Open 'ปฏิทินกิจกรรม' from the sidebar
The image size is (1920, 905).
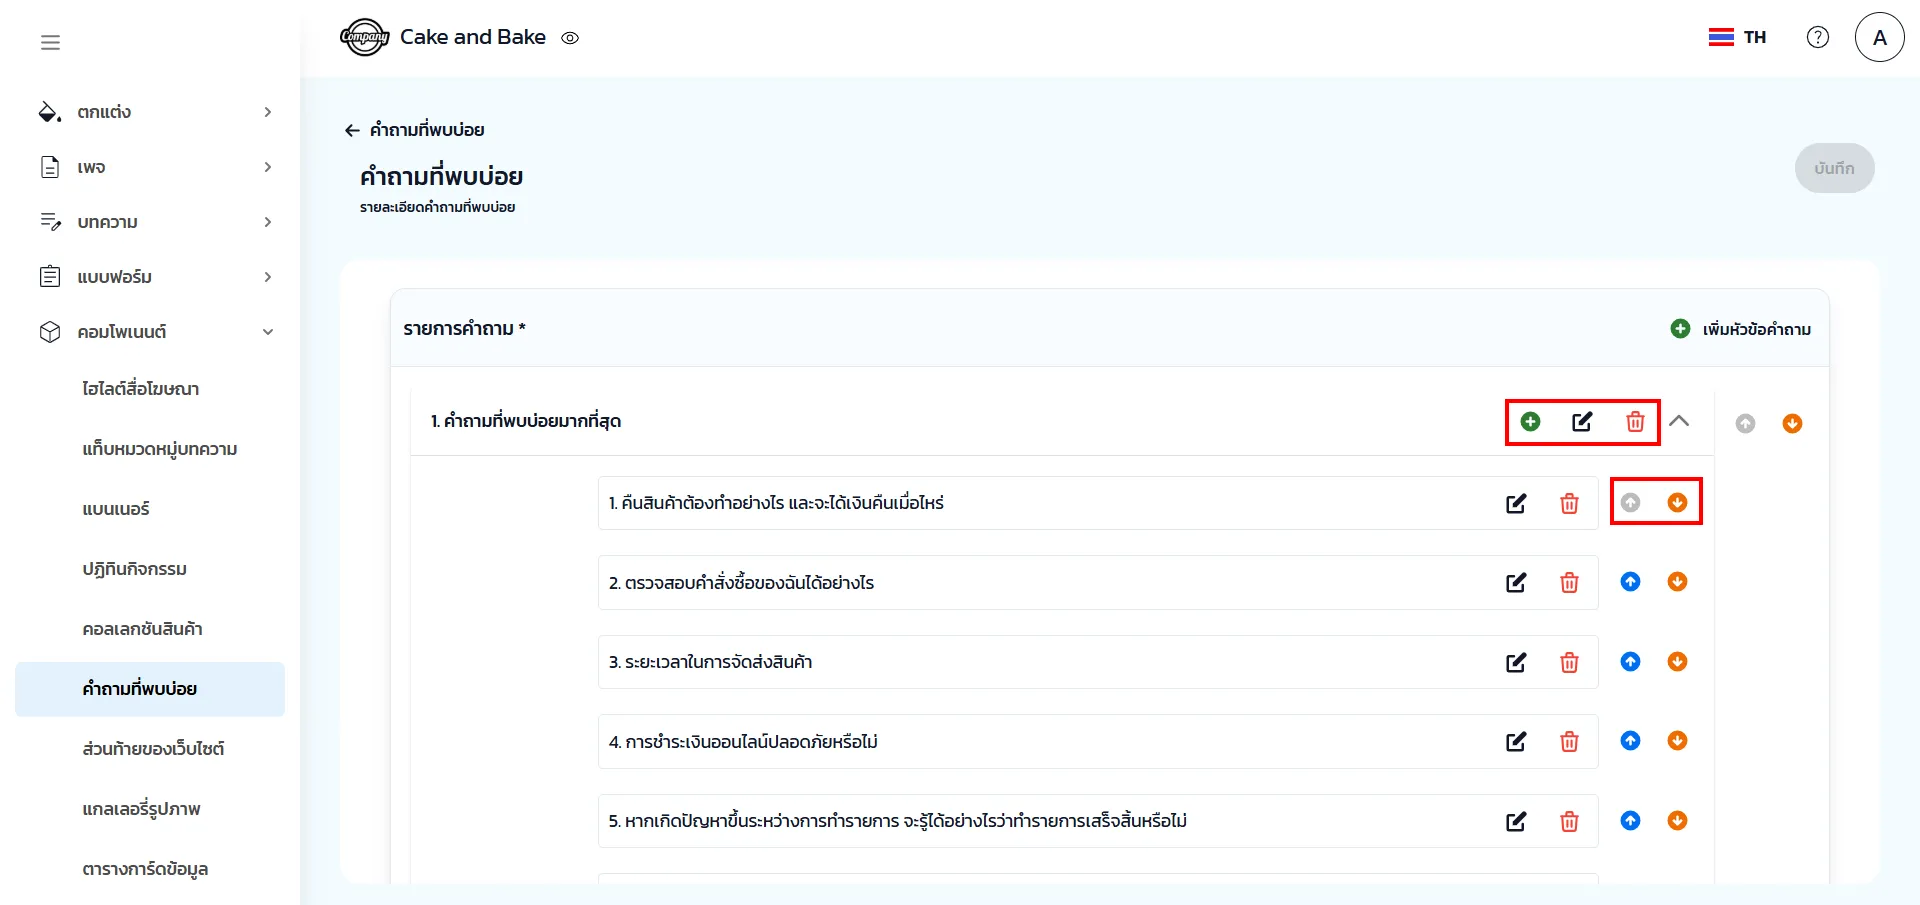click(135, 569)
